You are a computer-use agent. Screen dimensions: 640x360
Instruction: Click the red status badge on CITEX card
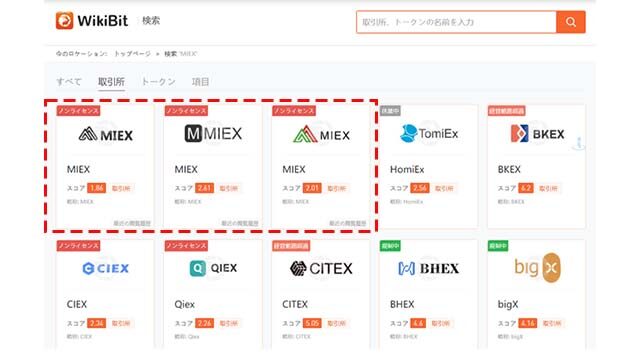pos(291,246)
